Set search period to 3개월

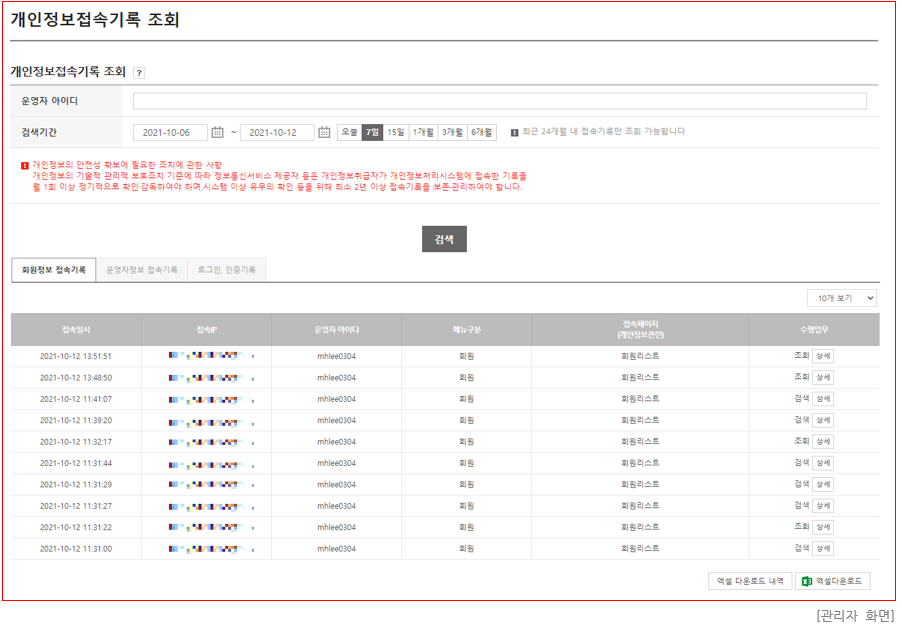(453, 133)
